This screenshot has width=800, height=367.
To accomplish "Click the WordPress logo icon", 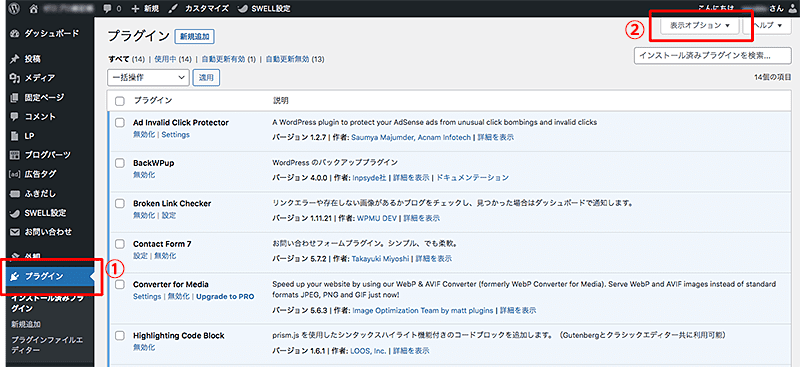I will pyautogui.click(x=14, y=8).
